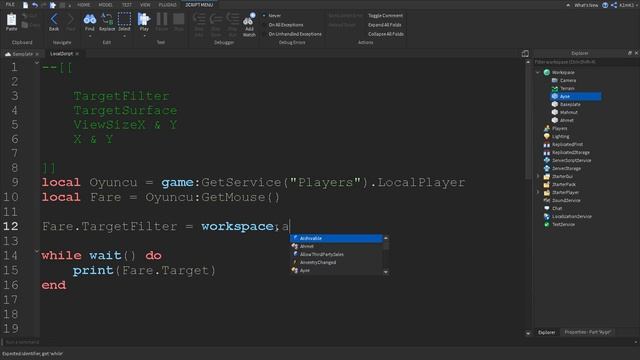Screen dimensions: 640x360
Task: Click the LocalizationService icon
Action: tap(547, 216)
